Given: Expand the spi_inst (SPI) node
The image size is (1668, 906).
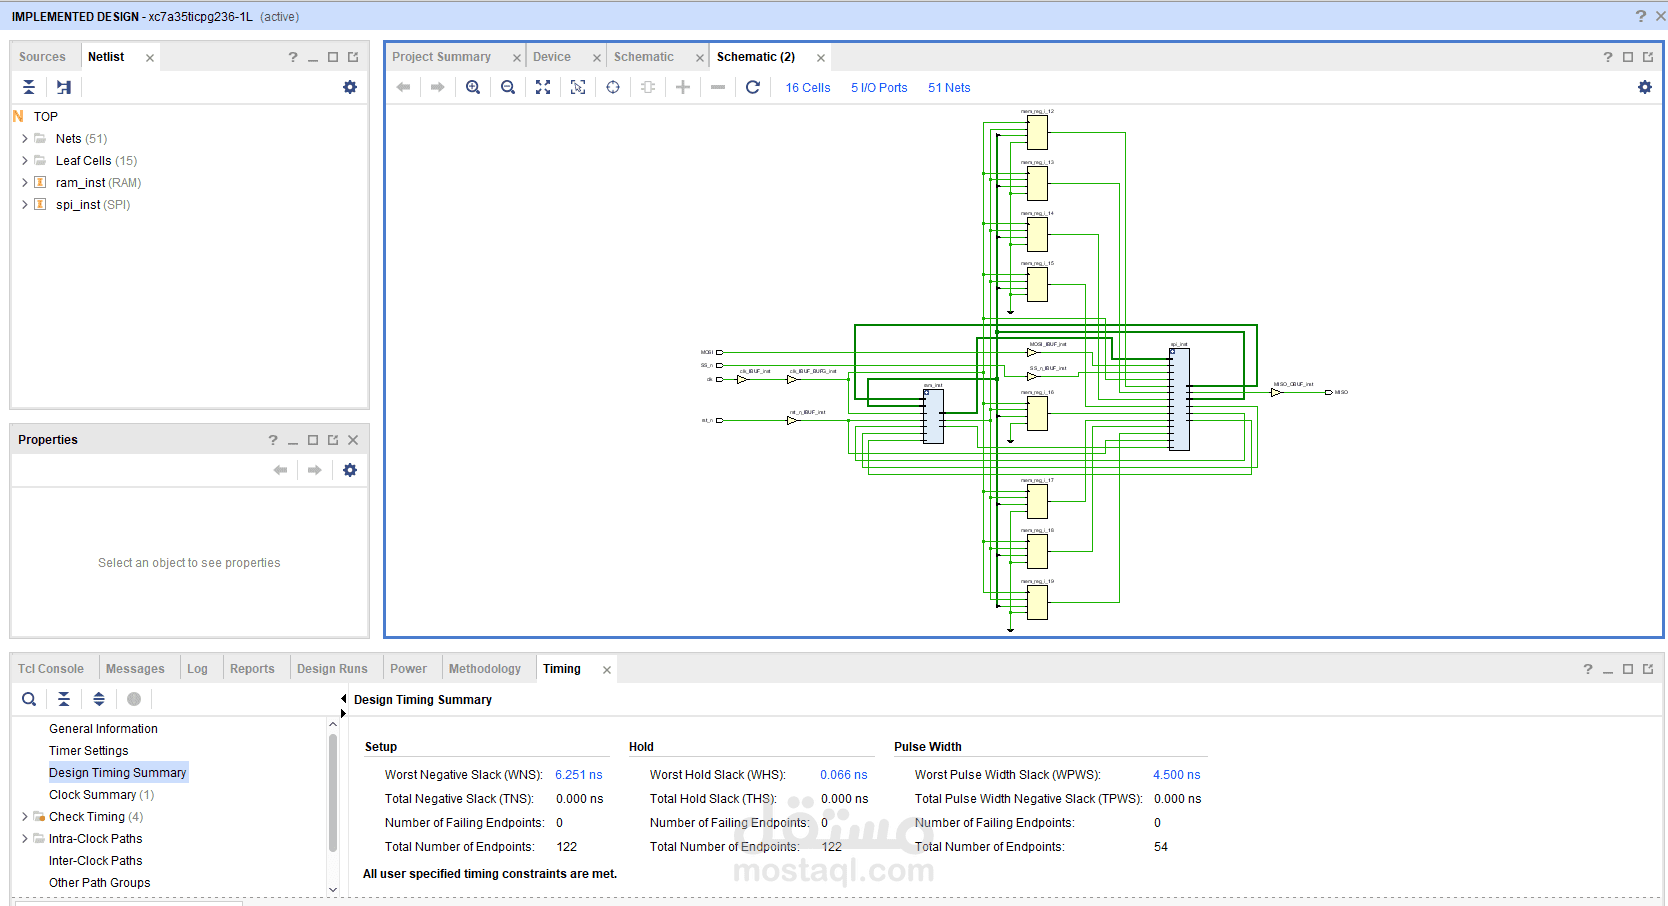Looking at the screenshot, I should click(25, 205).
